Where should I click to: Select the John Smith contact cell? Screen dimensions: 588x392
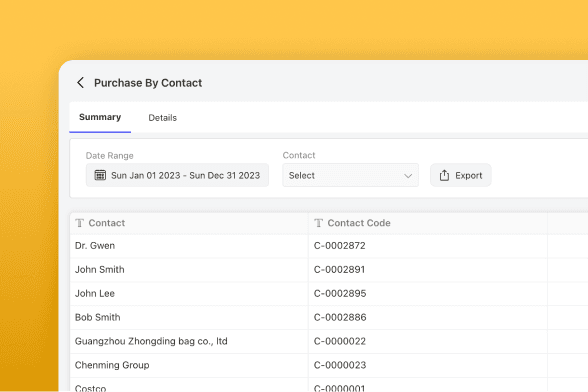click(189, 270)
